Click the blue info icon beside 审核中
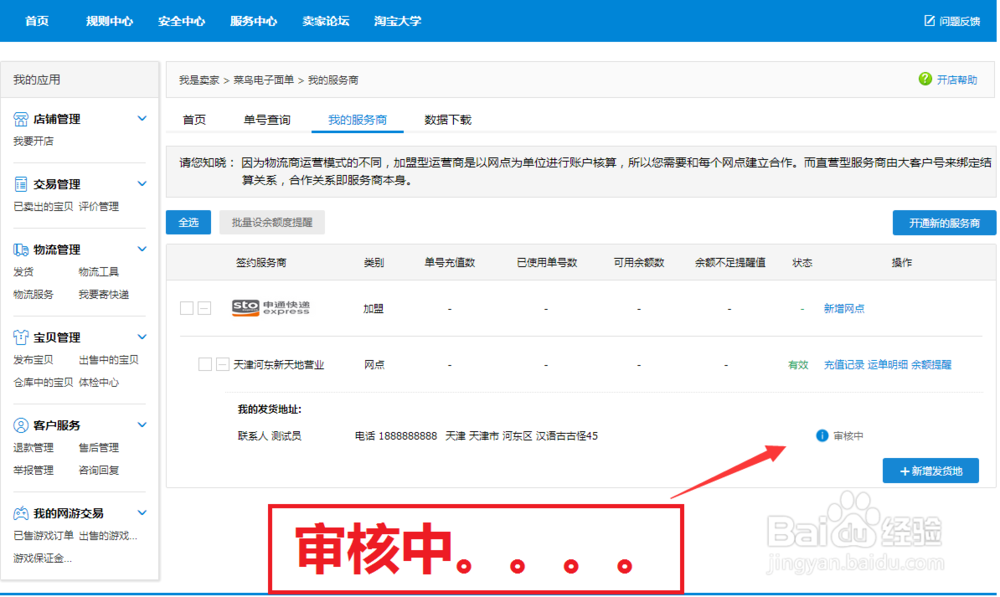Viewport: 1000px width, 597px height. [822, 436]
